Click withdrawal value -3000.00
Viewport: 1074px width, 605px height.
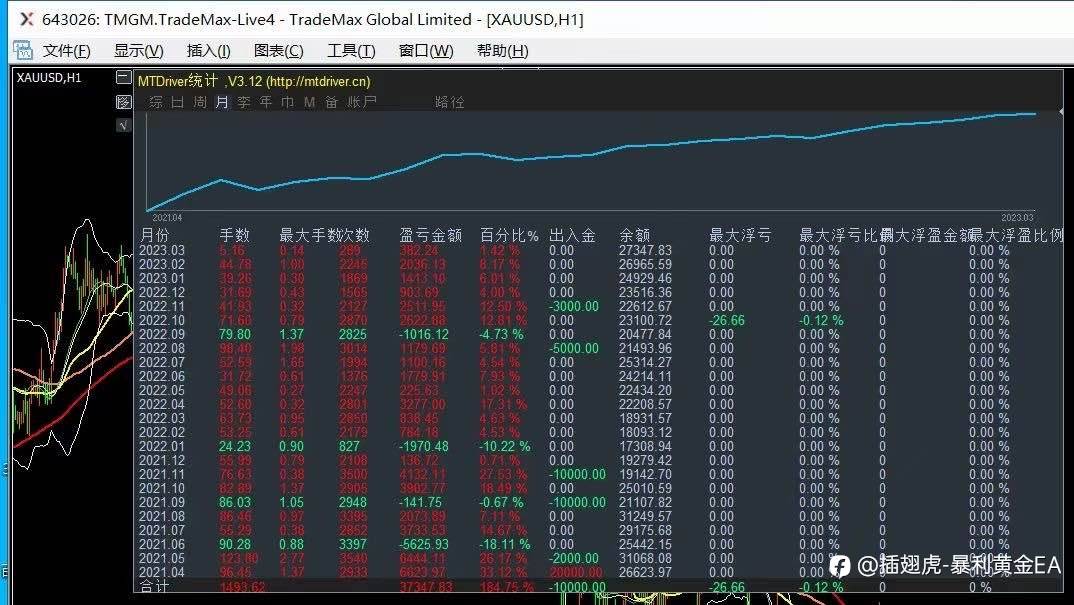574,306
